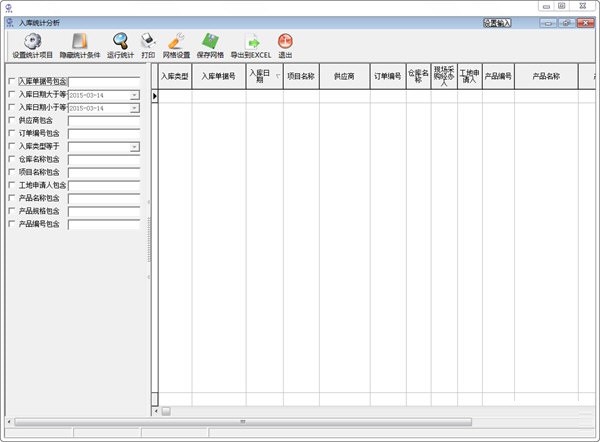Click the 打印 print icon

click(x=148, y=46)
